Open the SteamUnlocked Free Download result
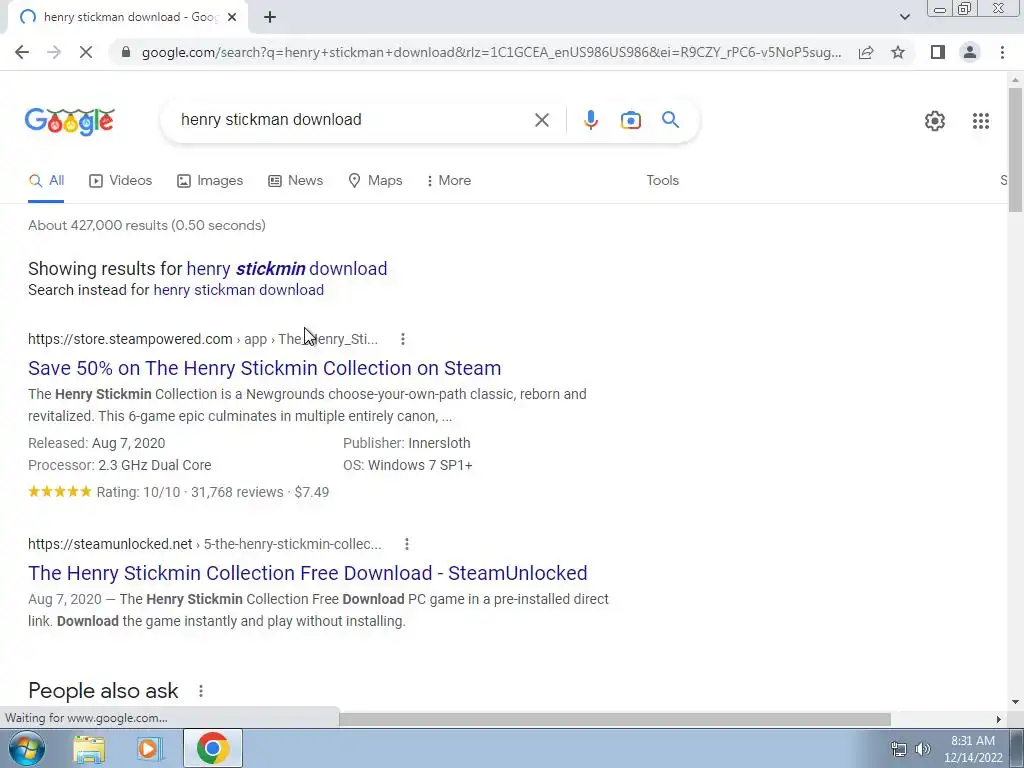Image resolution: width=1024 pixels, height=768 pixels. click(308, 573)
